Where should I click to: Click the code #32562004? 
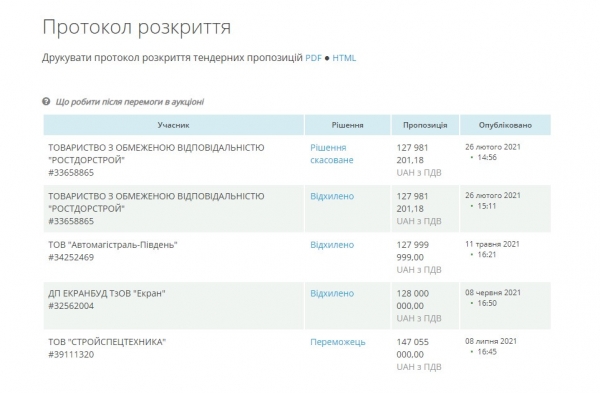(x=71, y=306)
